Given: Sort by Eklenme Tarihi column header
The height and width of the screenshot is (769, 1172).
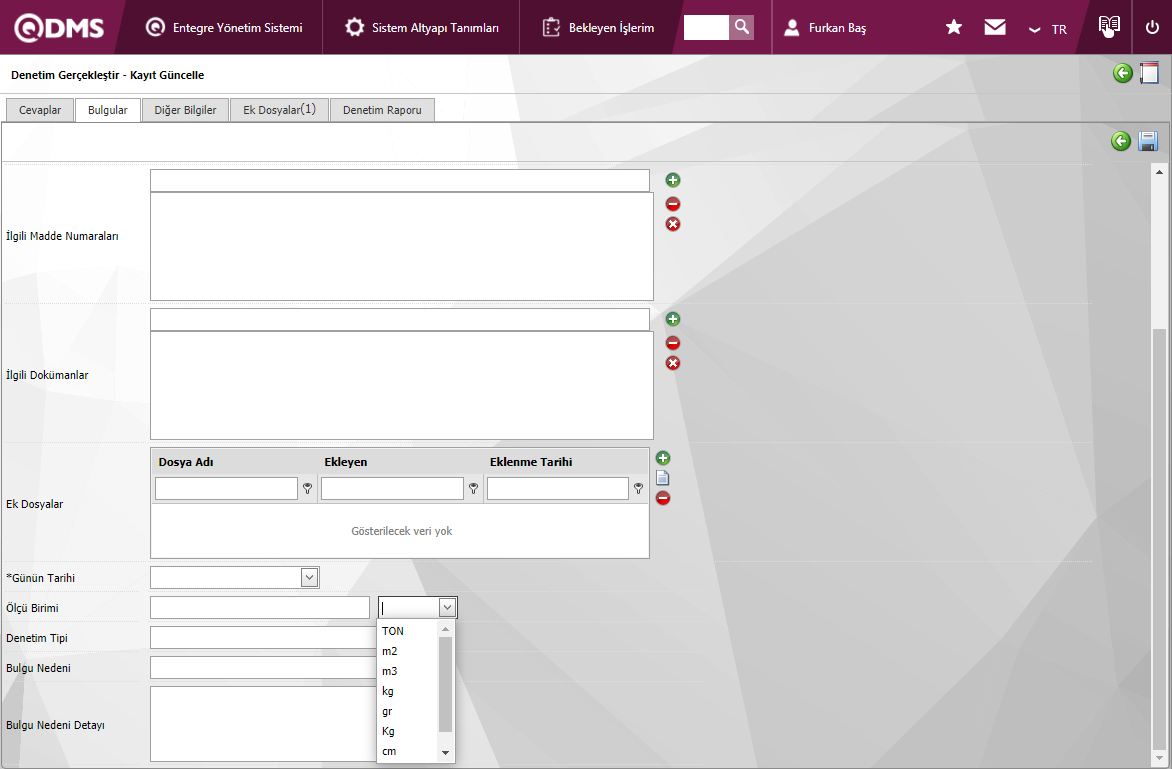Looking at the screenshot, I should coord(531,462).
